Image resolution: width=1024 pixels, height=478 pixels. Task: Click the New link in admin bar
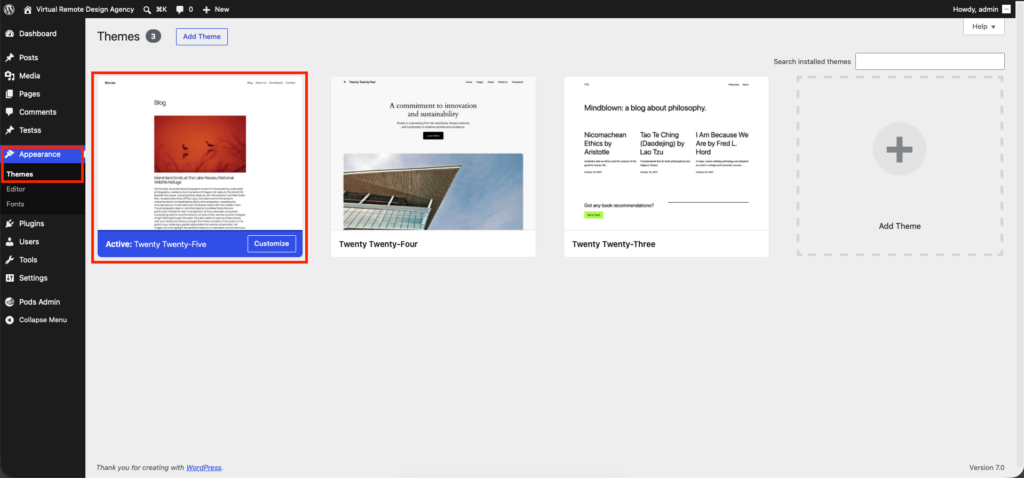[222, 9]
